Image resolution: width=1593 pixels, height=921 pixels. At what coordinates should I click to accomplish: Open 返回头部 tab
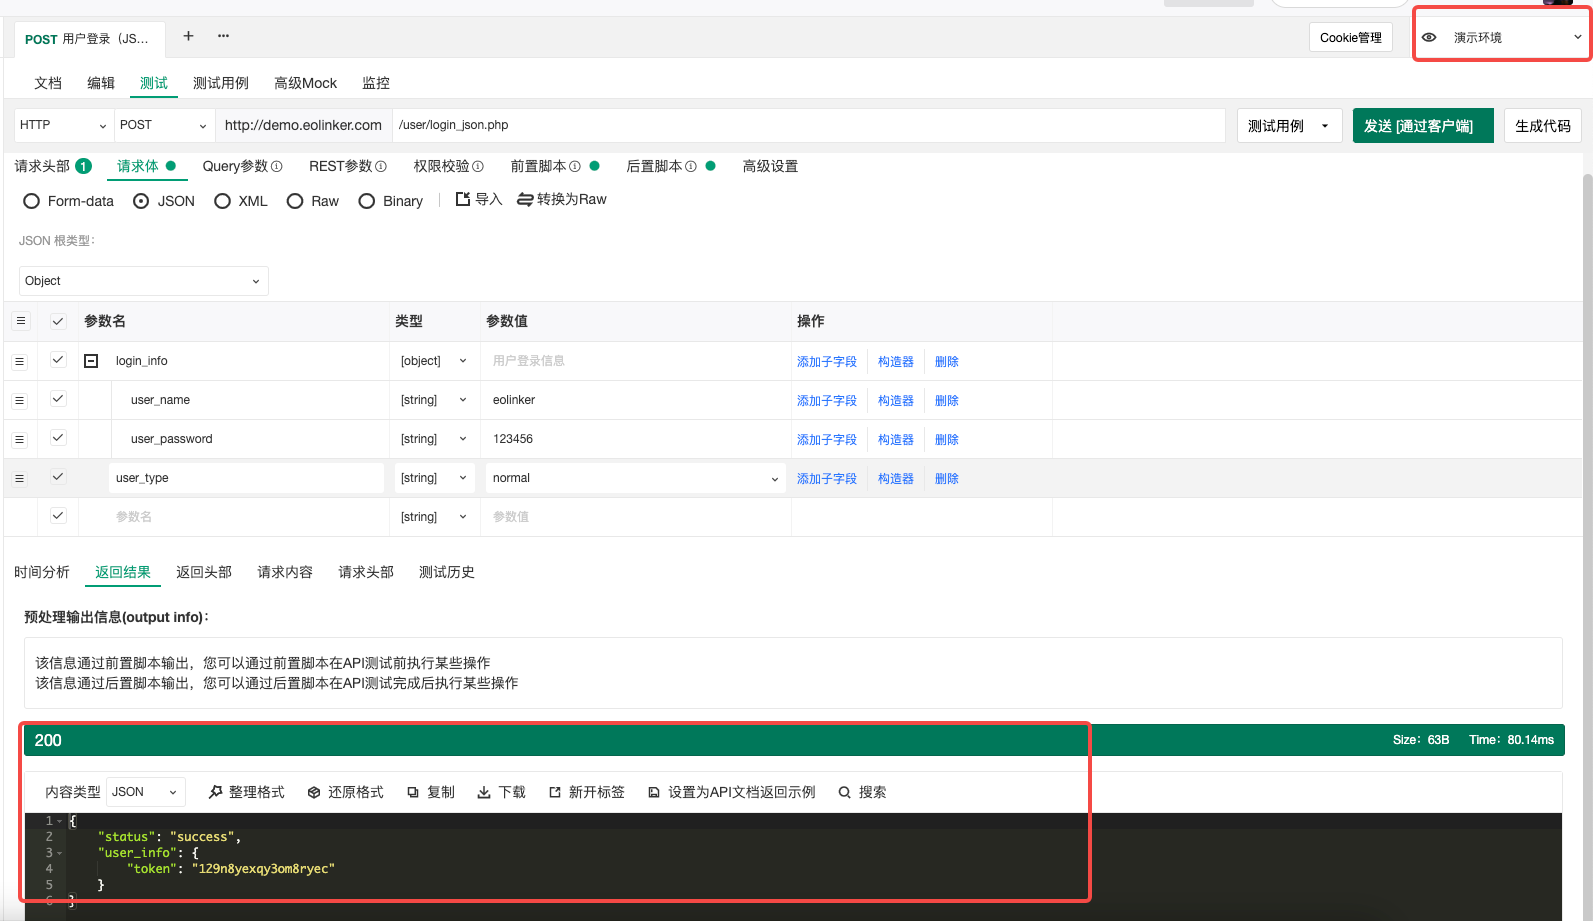click(204, 572)
